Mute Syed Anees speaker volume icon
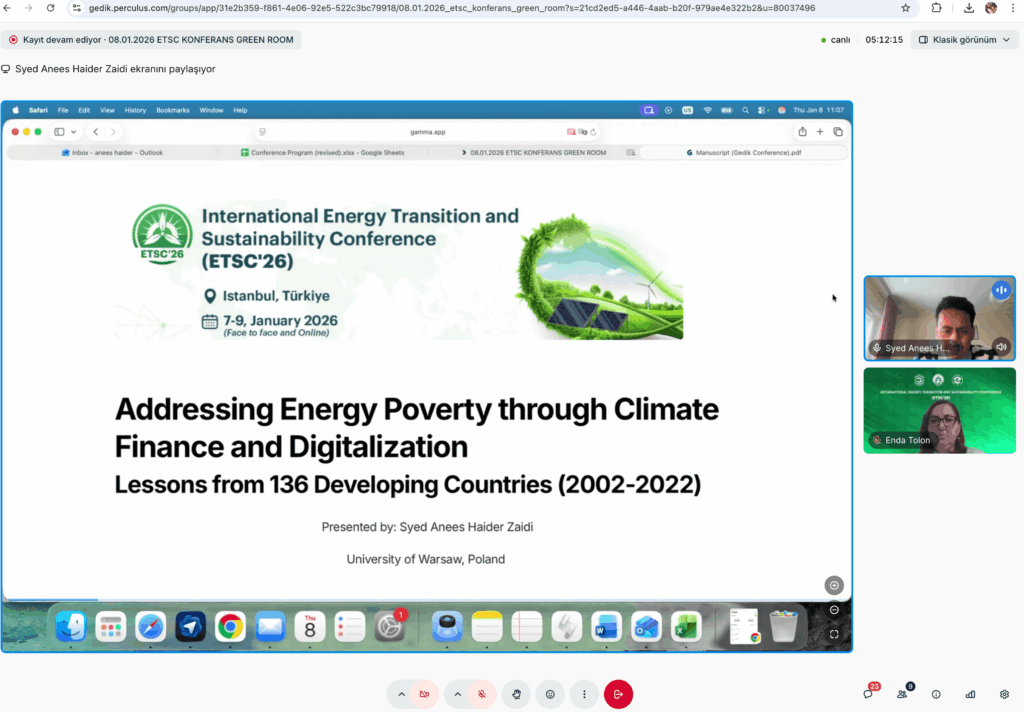Screen dimensions: 1024x712 point(1000,347)
